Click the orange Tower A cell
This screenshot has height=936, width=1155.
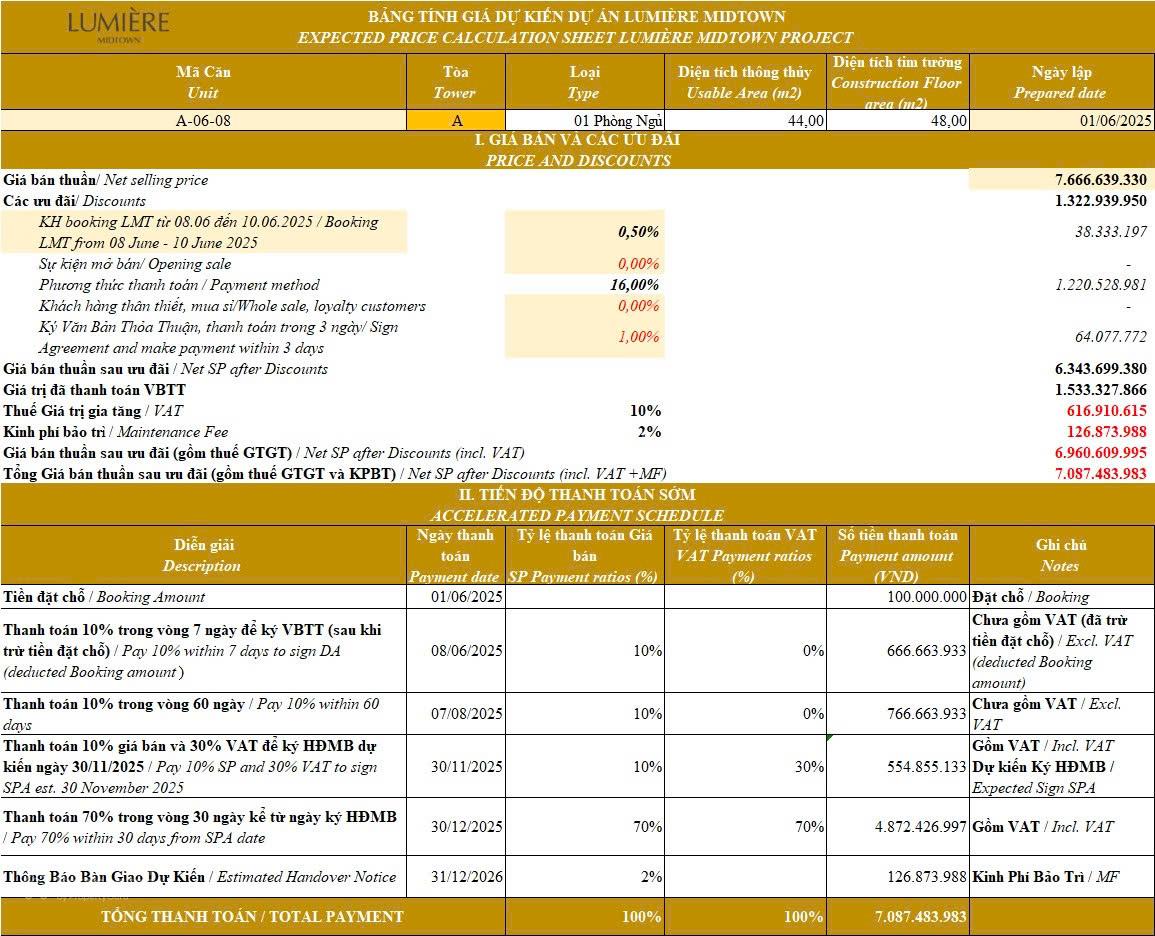[x=456, y=120]
